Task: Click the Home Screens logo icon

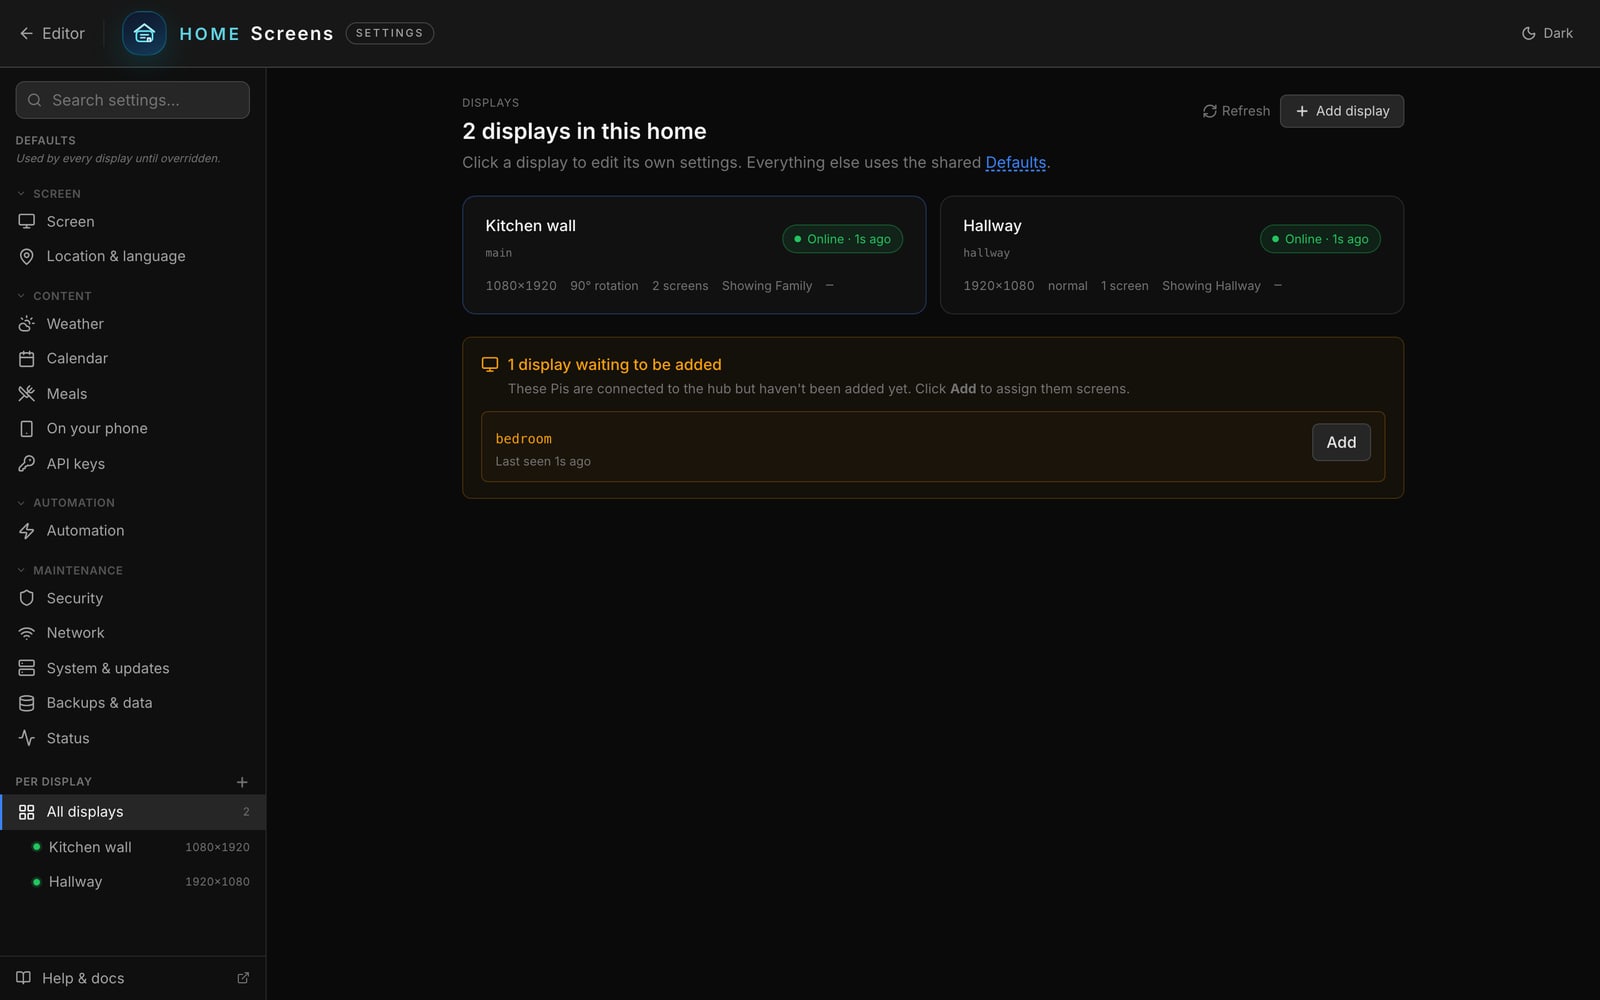Action: click(x=144, y=34)
